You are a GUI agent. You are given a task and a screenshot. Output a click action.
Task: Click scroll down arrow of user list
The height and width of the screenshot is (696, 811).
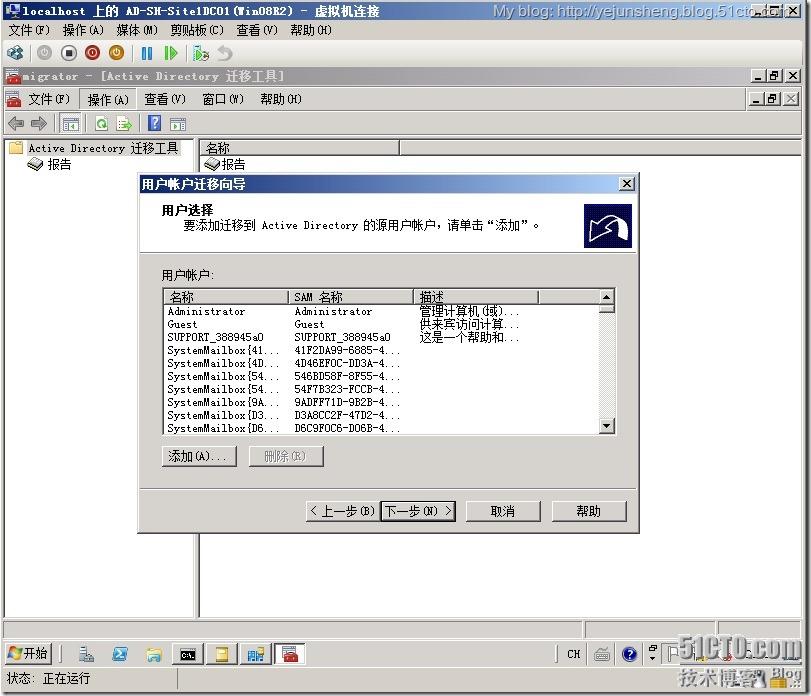point(606,426)
